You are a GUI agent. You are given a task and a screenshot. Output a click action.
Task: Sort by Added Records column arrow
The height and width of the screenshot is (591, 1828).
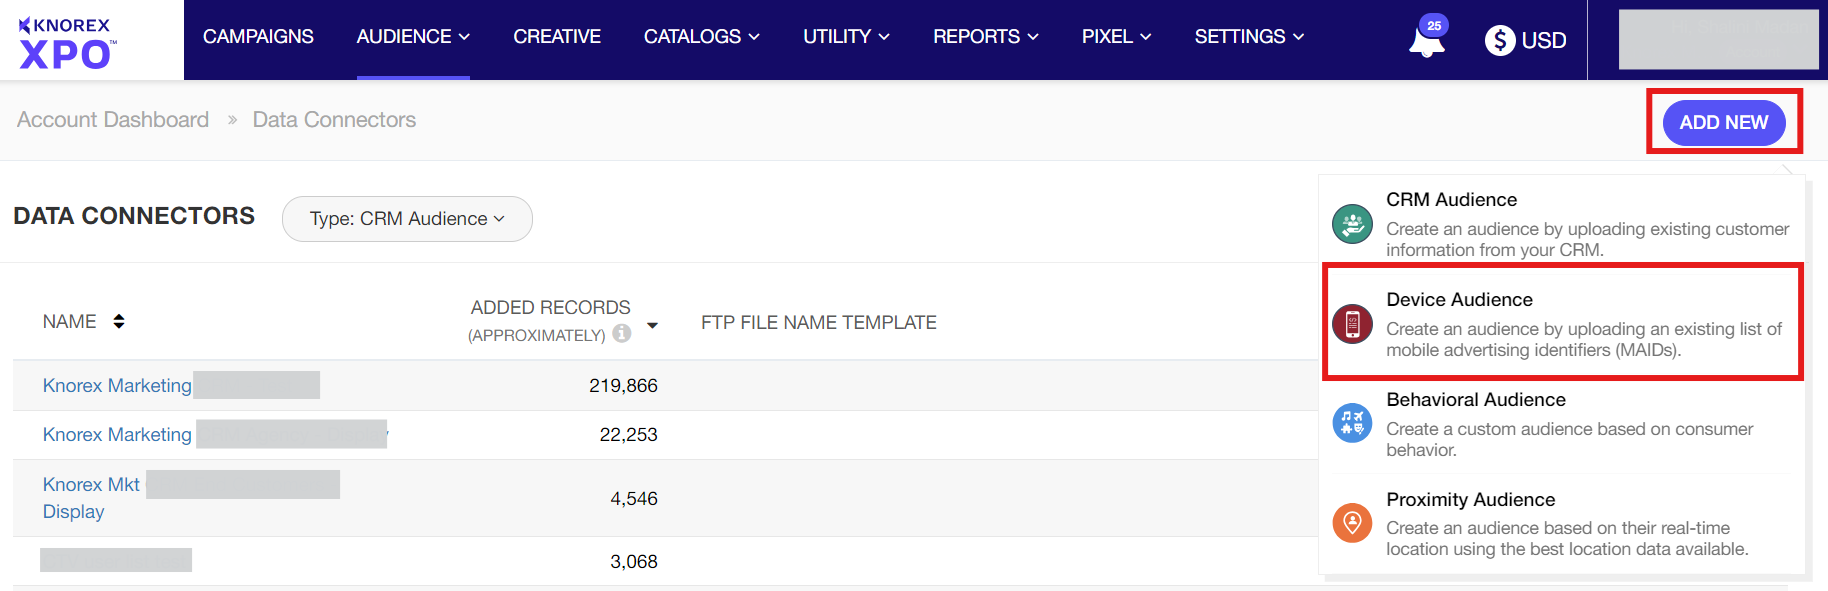pos(652,325)
